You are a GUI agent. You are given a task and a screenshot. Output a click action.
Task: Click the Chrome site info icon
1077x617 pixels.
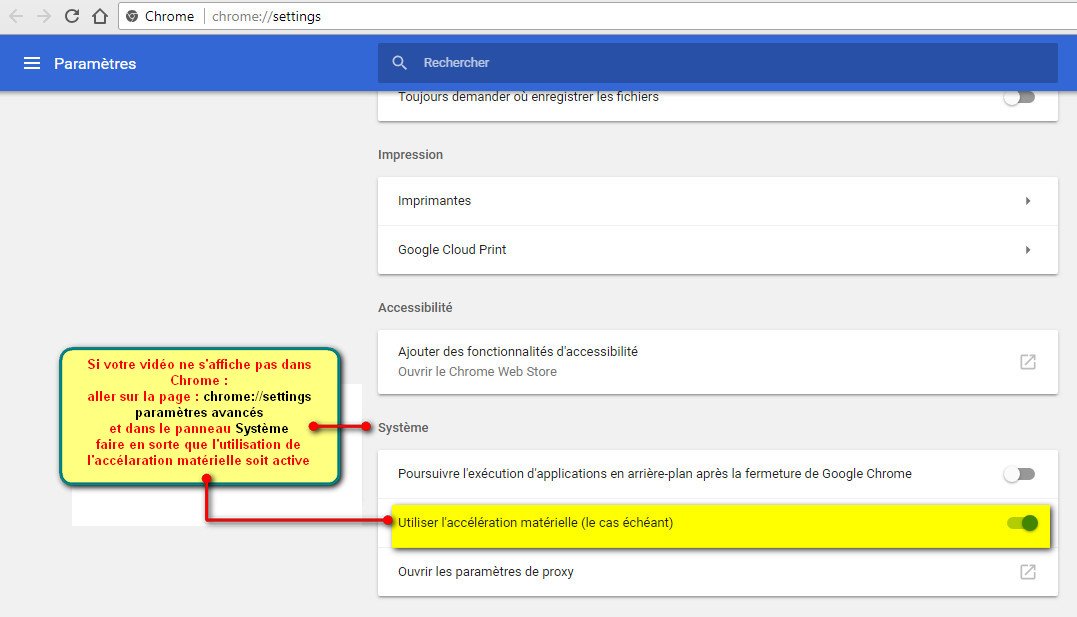pos(132,16)
